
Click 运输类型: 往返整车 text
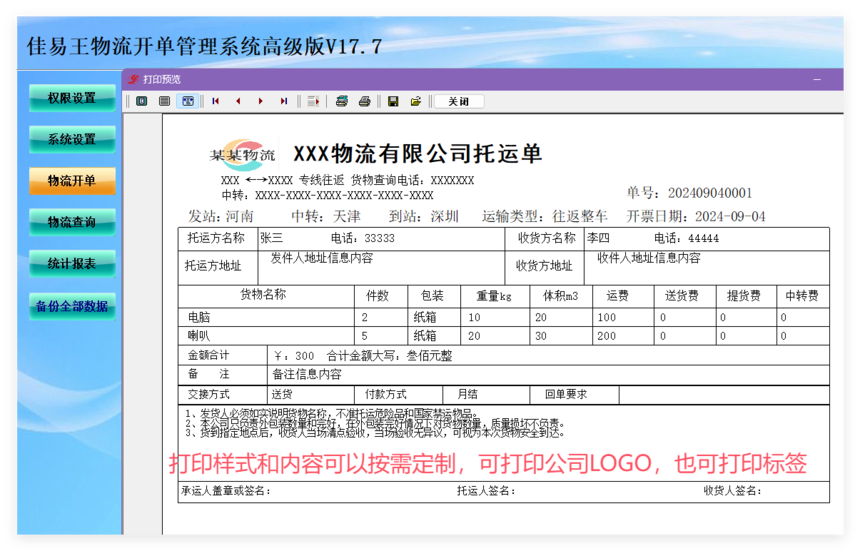[x=545, y=217]
